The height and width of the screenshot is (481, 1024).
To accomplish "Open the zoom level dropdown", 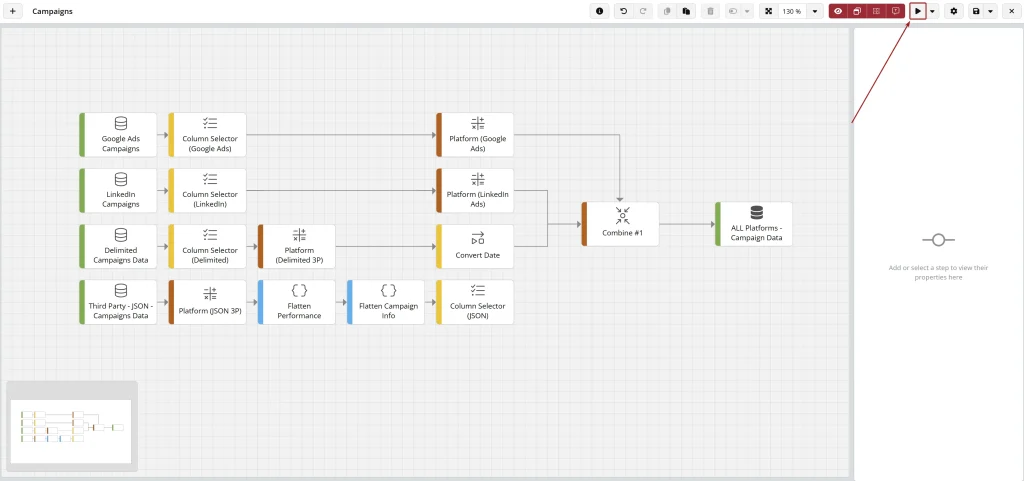I will [x=815, y=11].
